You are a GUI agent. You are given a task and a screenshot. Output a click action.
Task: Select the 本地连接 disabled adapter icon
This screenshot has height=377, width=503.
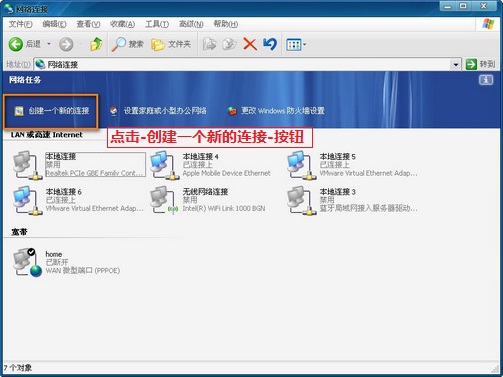(27, 165)
